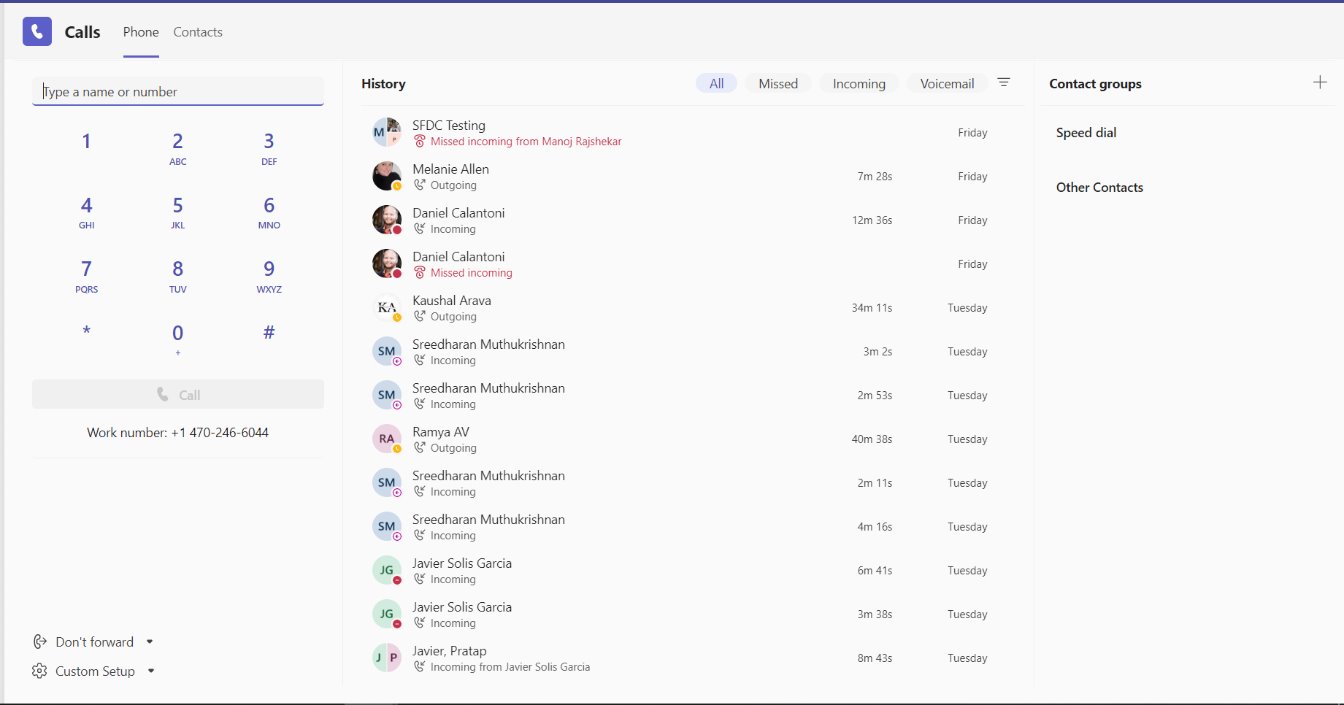
Task: Click the Don't forward phone icon
Action: (x=40, y=642)
